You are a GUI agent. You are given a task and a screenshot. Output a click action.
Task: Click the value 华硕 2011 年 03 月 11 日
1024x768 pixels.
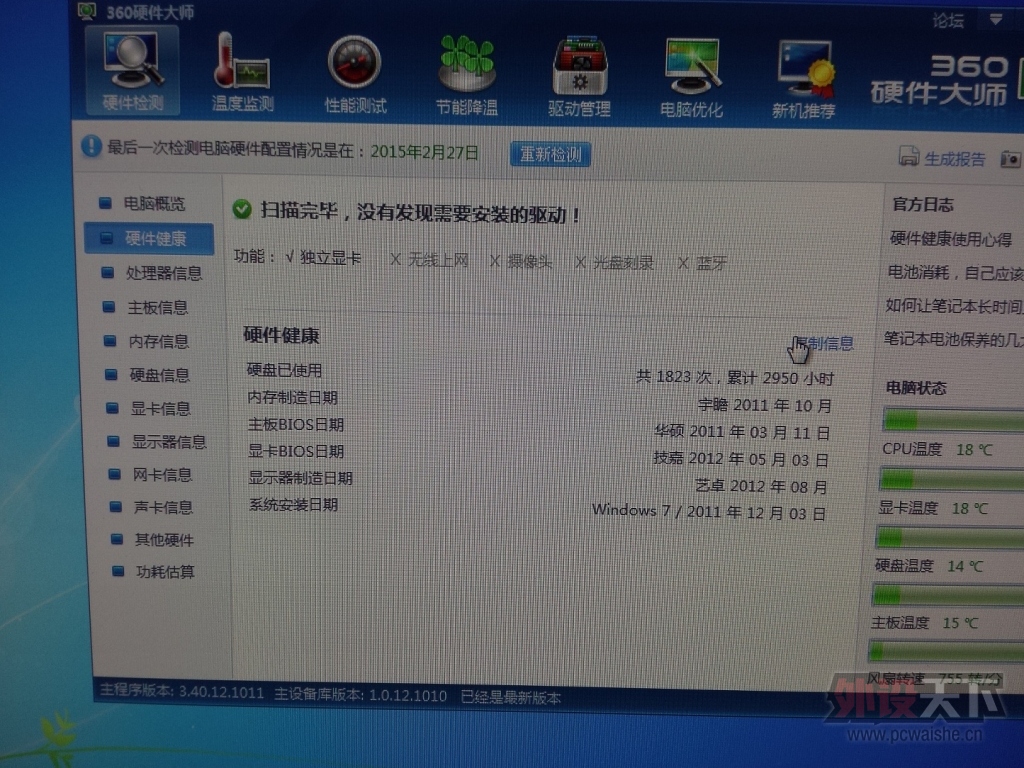pos(742,432)
